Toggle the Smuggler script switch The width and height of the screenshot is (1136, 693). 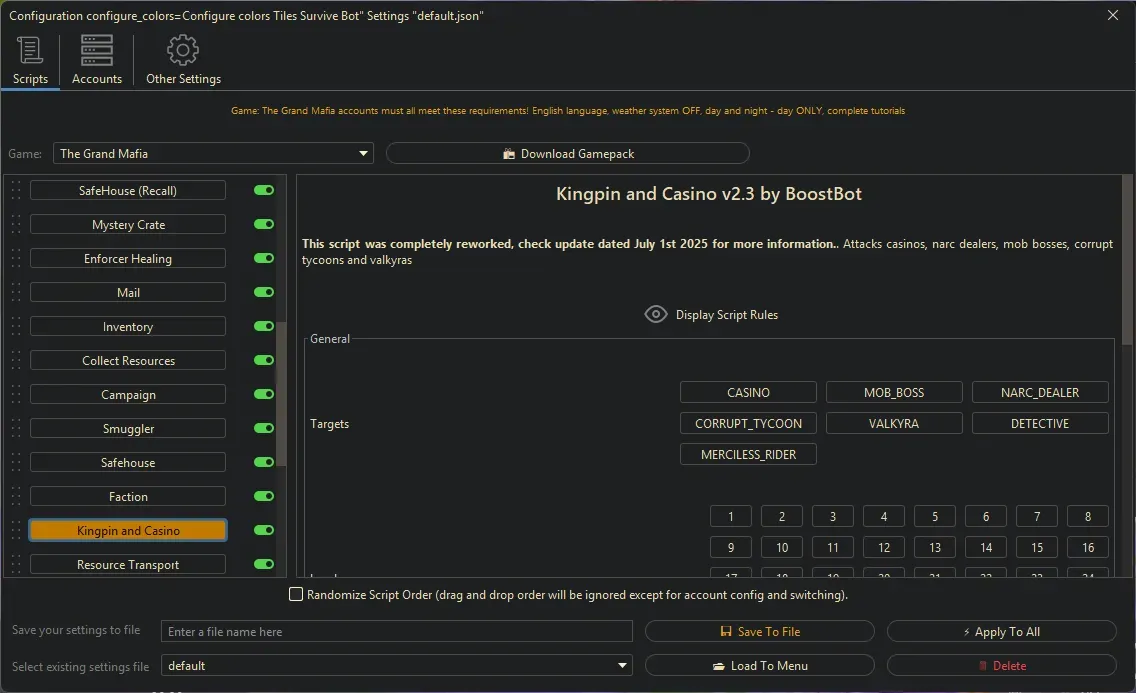tap(264, 429)
